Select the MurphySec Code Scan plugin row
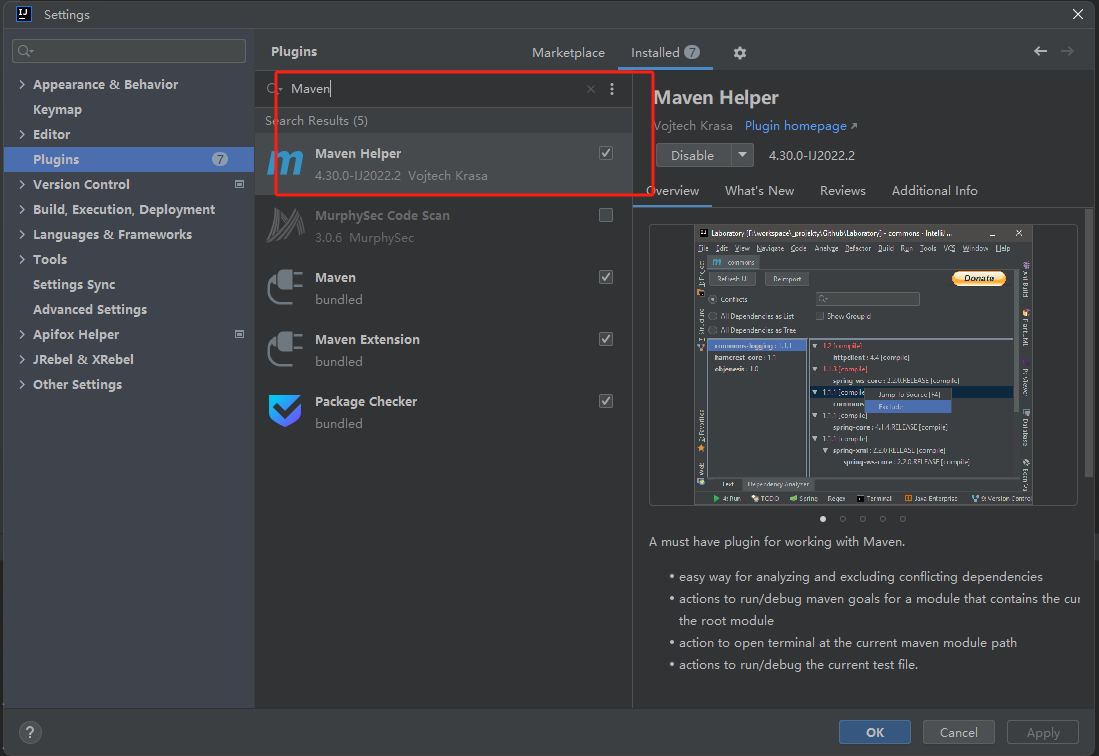The width and height of the screenshot is (1099, 756). coord(444,226)
